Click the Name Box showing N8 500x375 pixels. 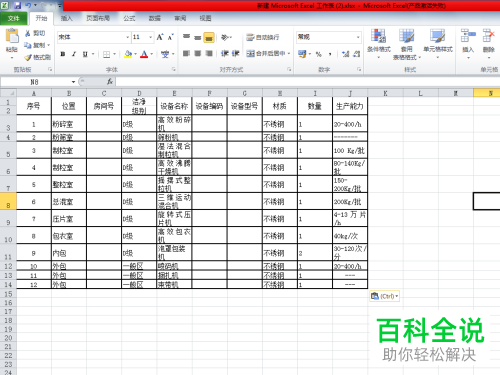(35, 82)
